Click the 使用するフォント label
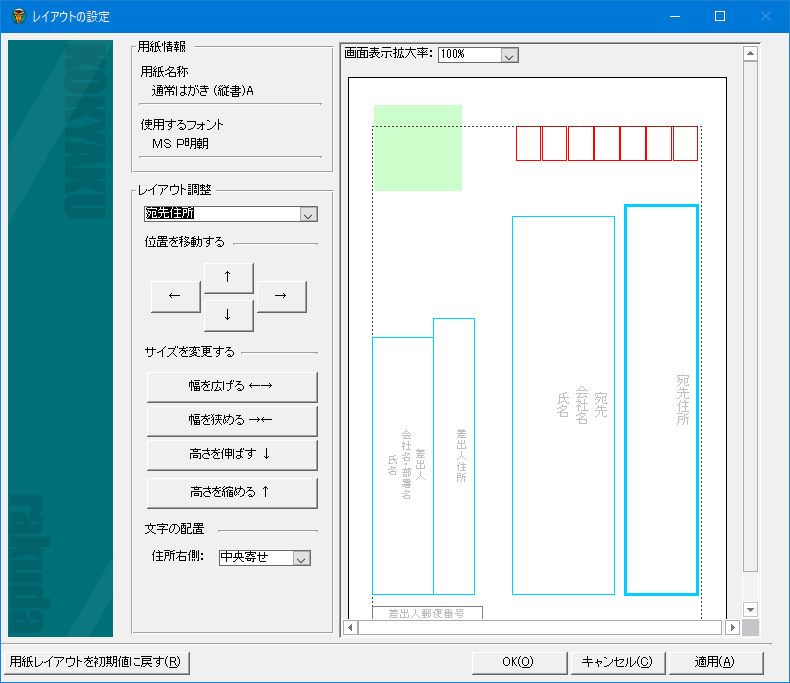The width and height of the screenshot is (790, 683). click(x=182, y=125)
